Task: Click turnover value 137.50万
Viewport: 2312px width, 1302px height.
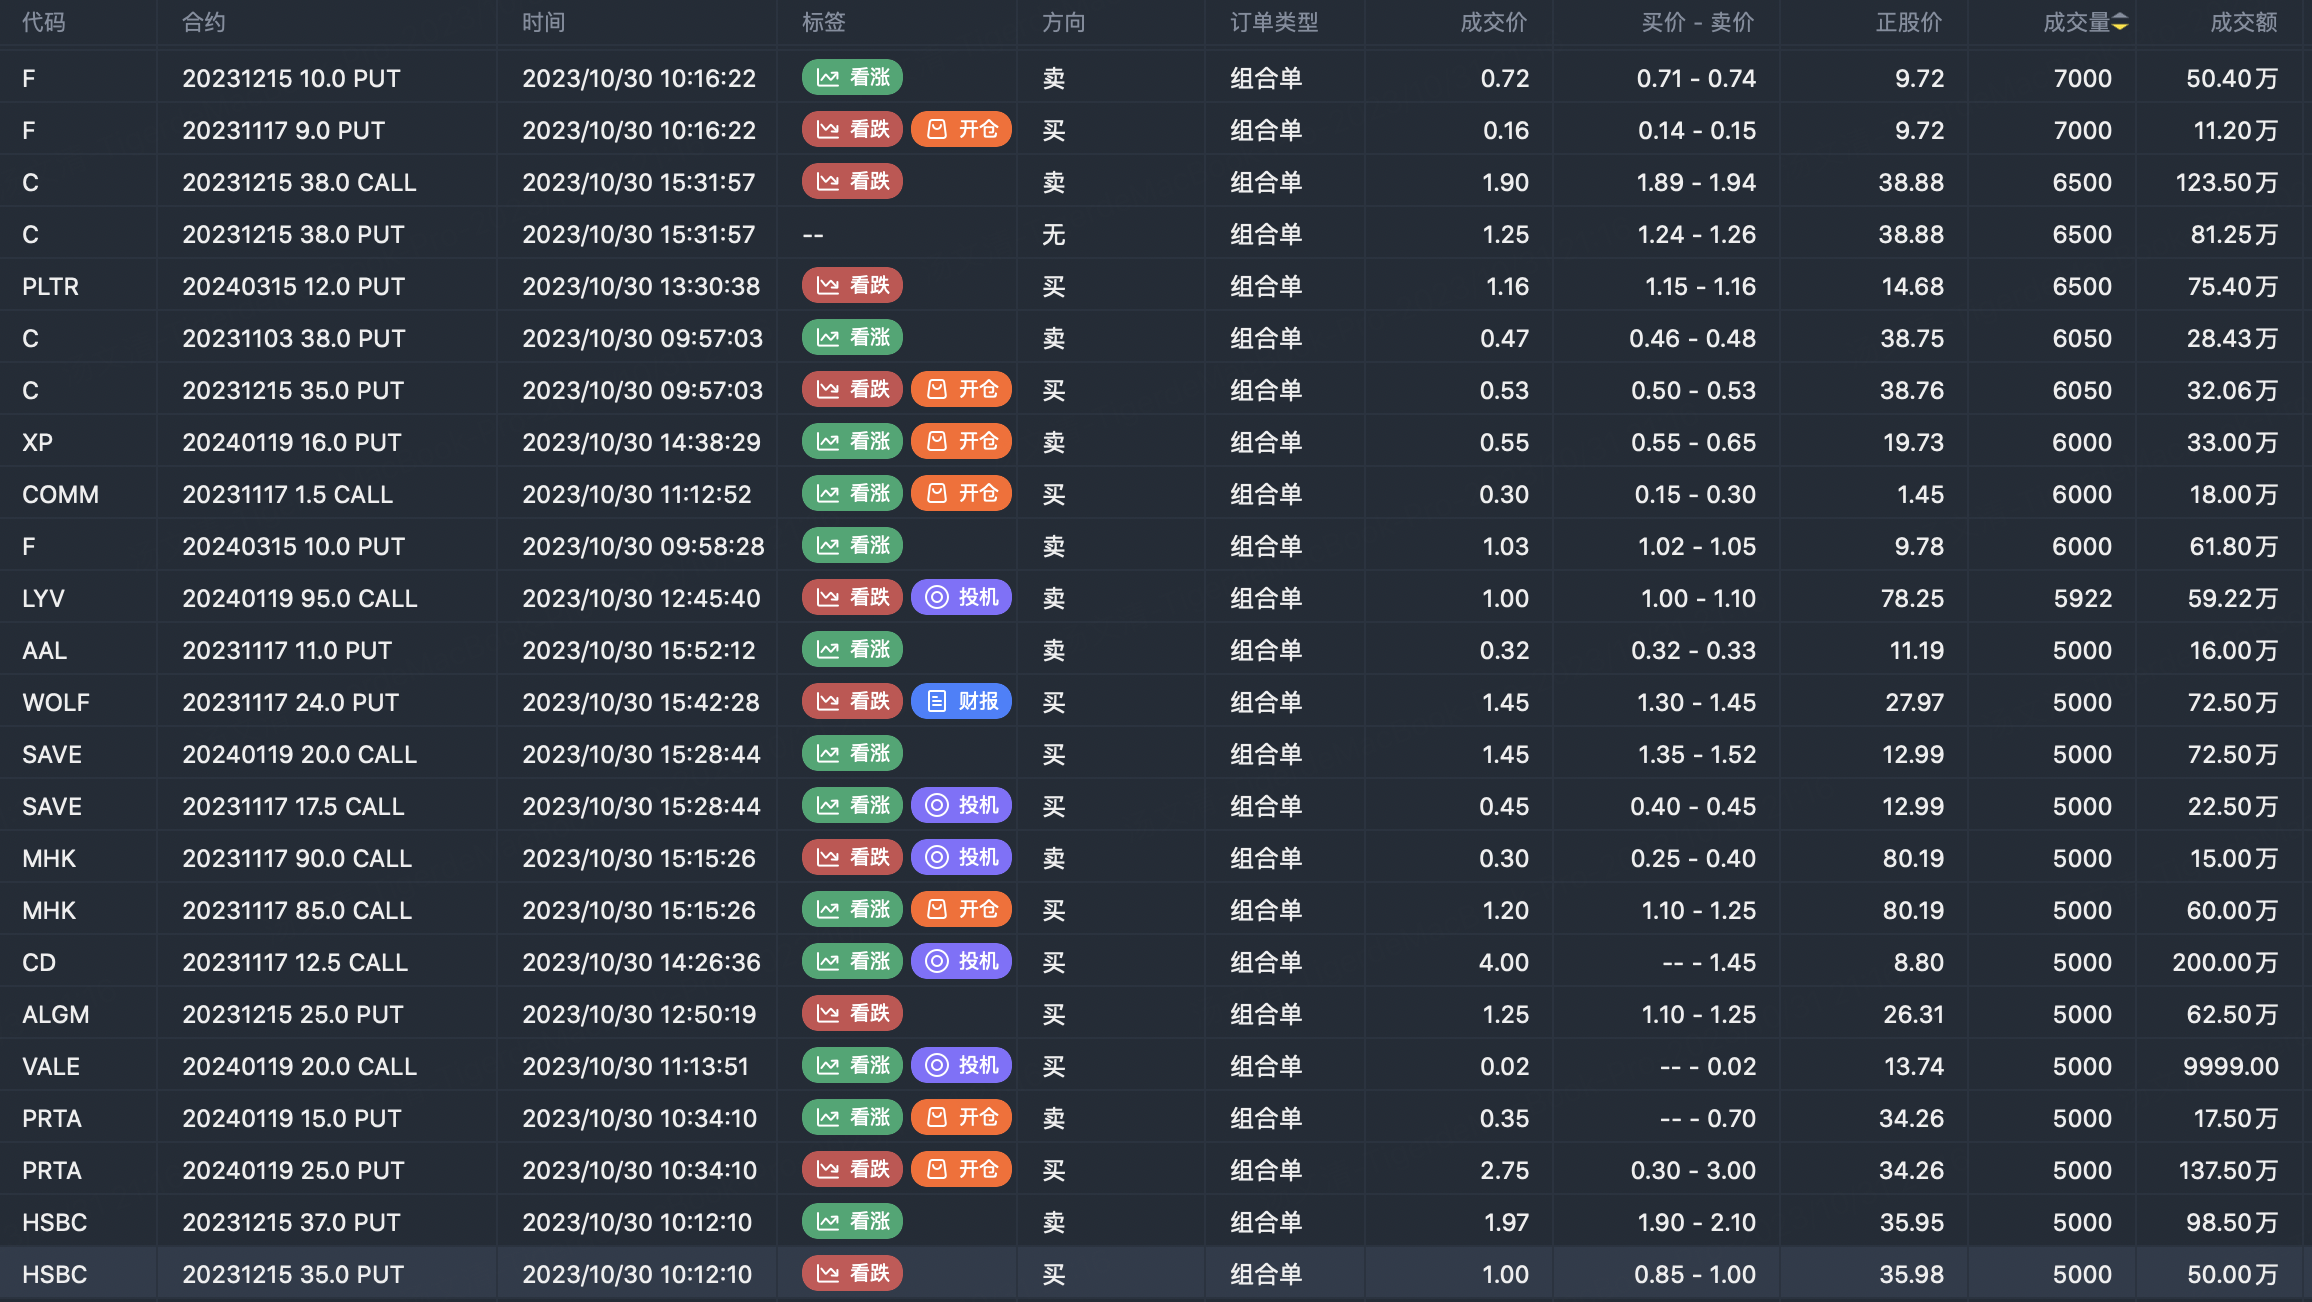Action: pyautogui.click(x=2228, y=1170)
